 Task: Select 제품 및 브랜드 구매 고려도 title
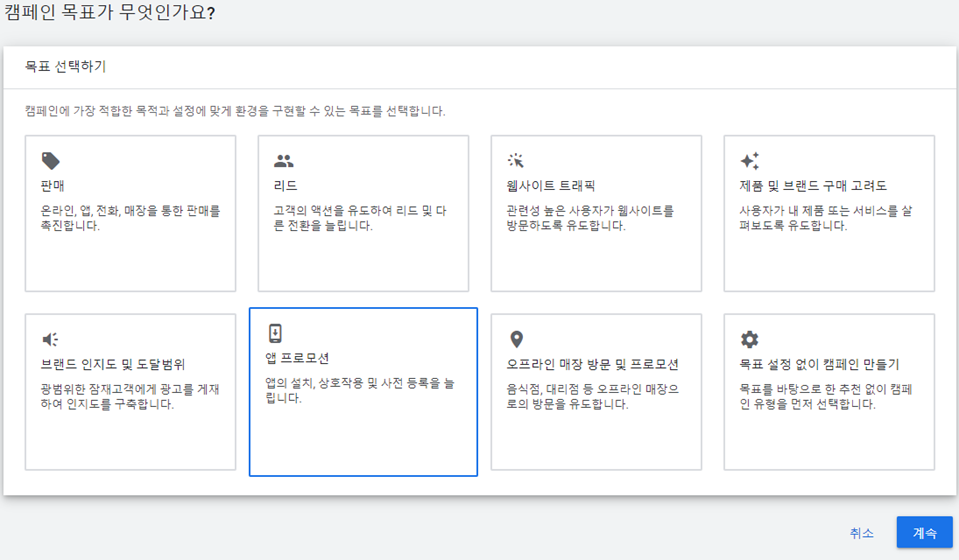[x=813, y=186]
